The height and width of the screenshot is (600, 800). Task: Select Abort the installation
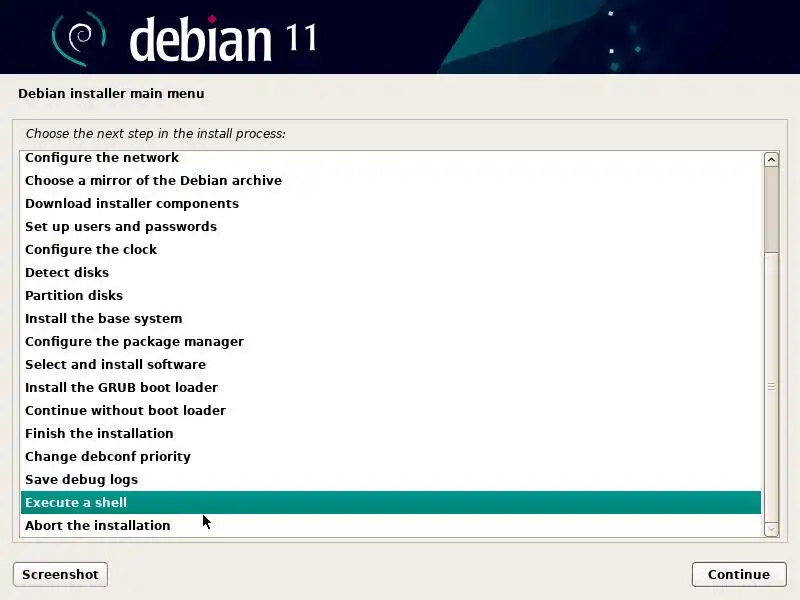click(390, 526)
